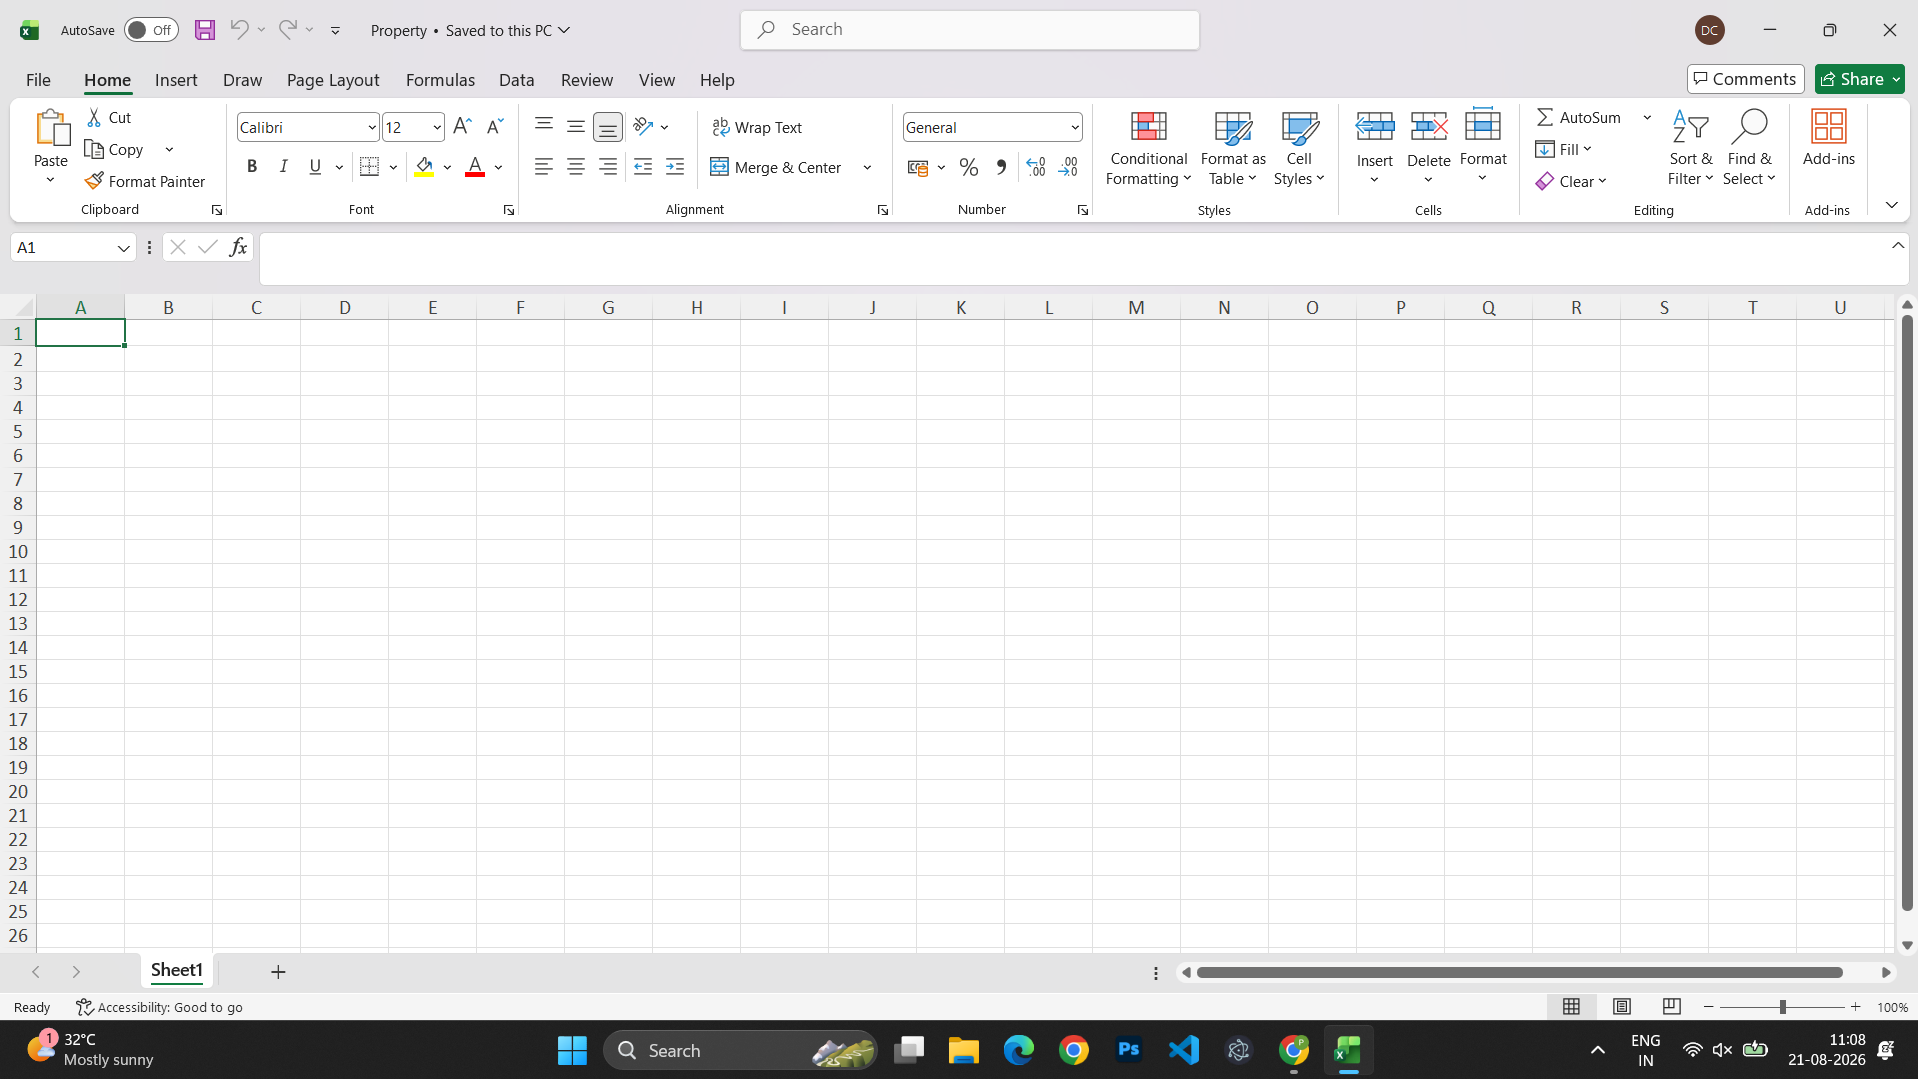The image size is (1918, 1079).
Task: Click the Increase Decimal icon
Action: click(x=1036, y=167)
